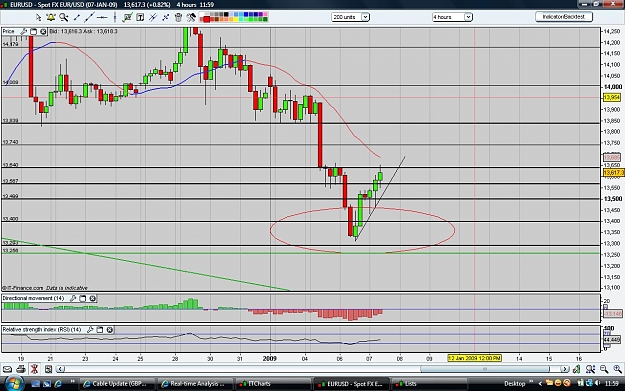The height and width of the screenshot is (391, 625).
Task: Open RSI indicator wrench settings
Action: [90, 330]
